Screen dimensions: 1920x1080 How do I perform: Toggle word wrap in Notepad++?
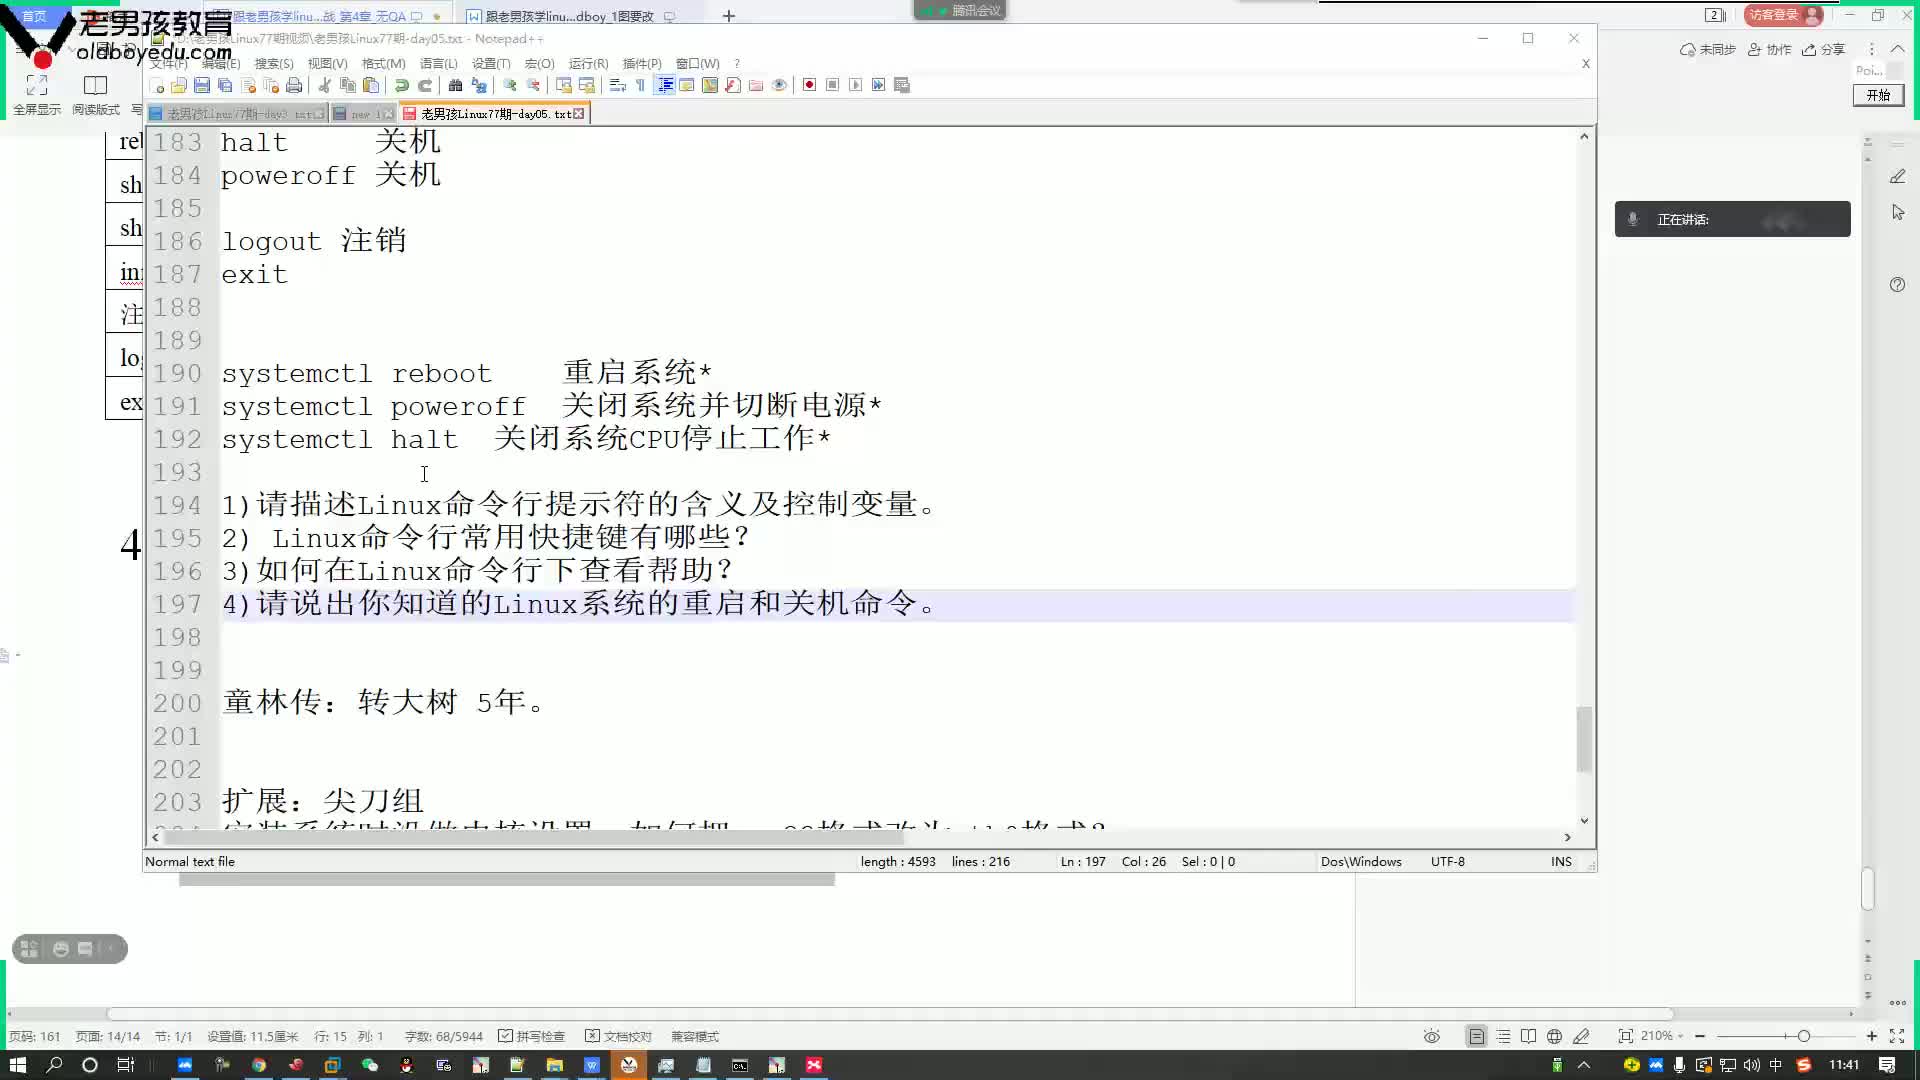[617, 85]
